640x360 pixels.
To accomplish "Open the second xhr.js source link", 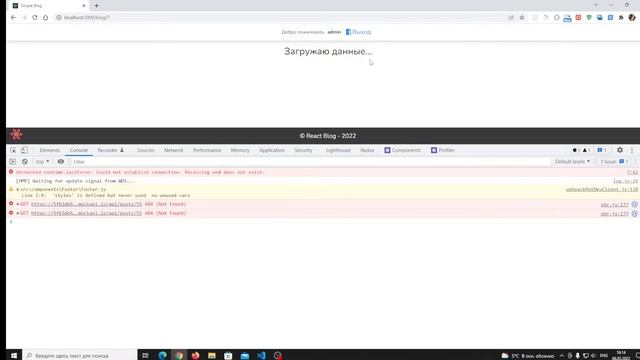I will 614,214.
